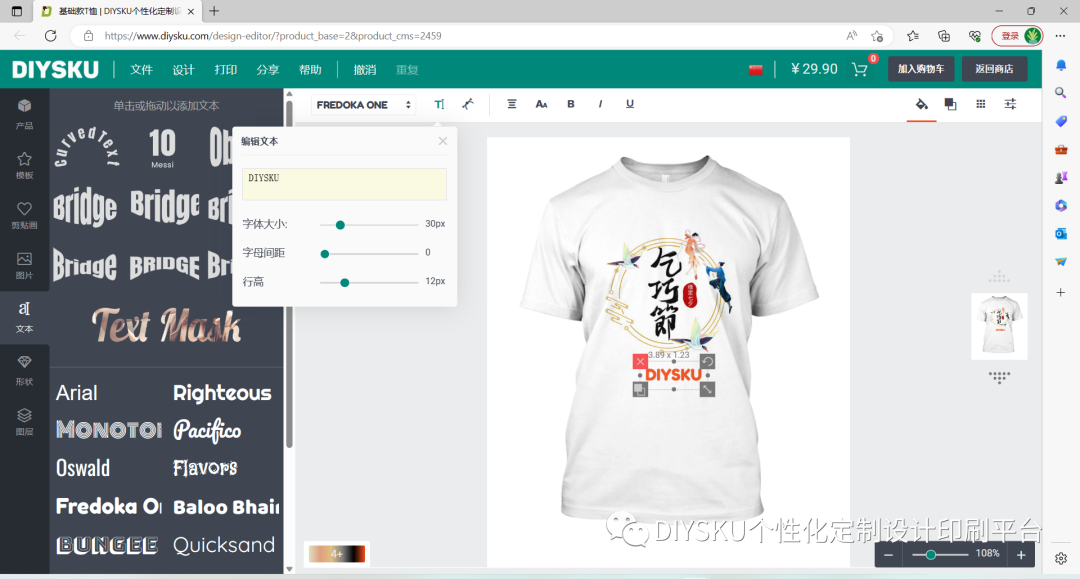Image resolution: width=1080 pixels, height=579 pixels.
Task: Open the Edge sidebar search icon
Action: 1061,93
